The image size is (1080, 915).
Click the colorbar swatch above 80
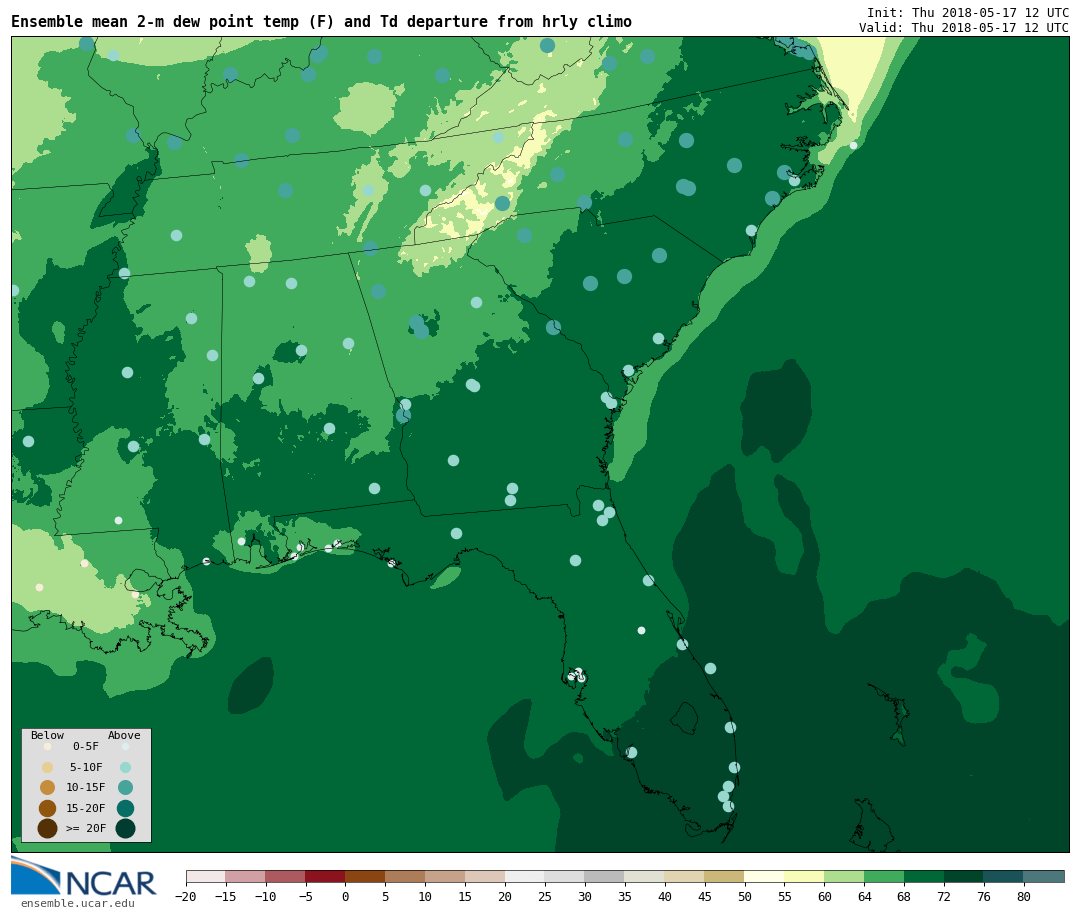(x=1043, y=876)
